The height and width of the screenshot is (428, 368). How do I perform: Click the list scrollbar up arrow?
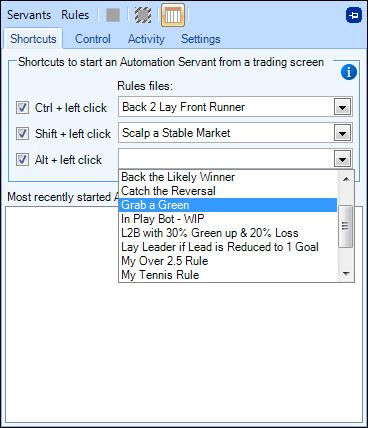coord(346,179)
